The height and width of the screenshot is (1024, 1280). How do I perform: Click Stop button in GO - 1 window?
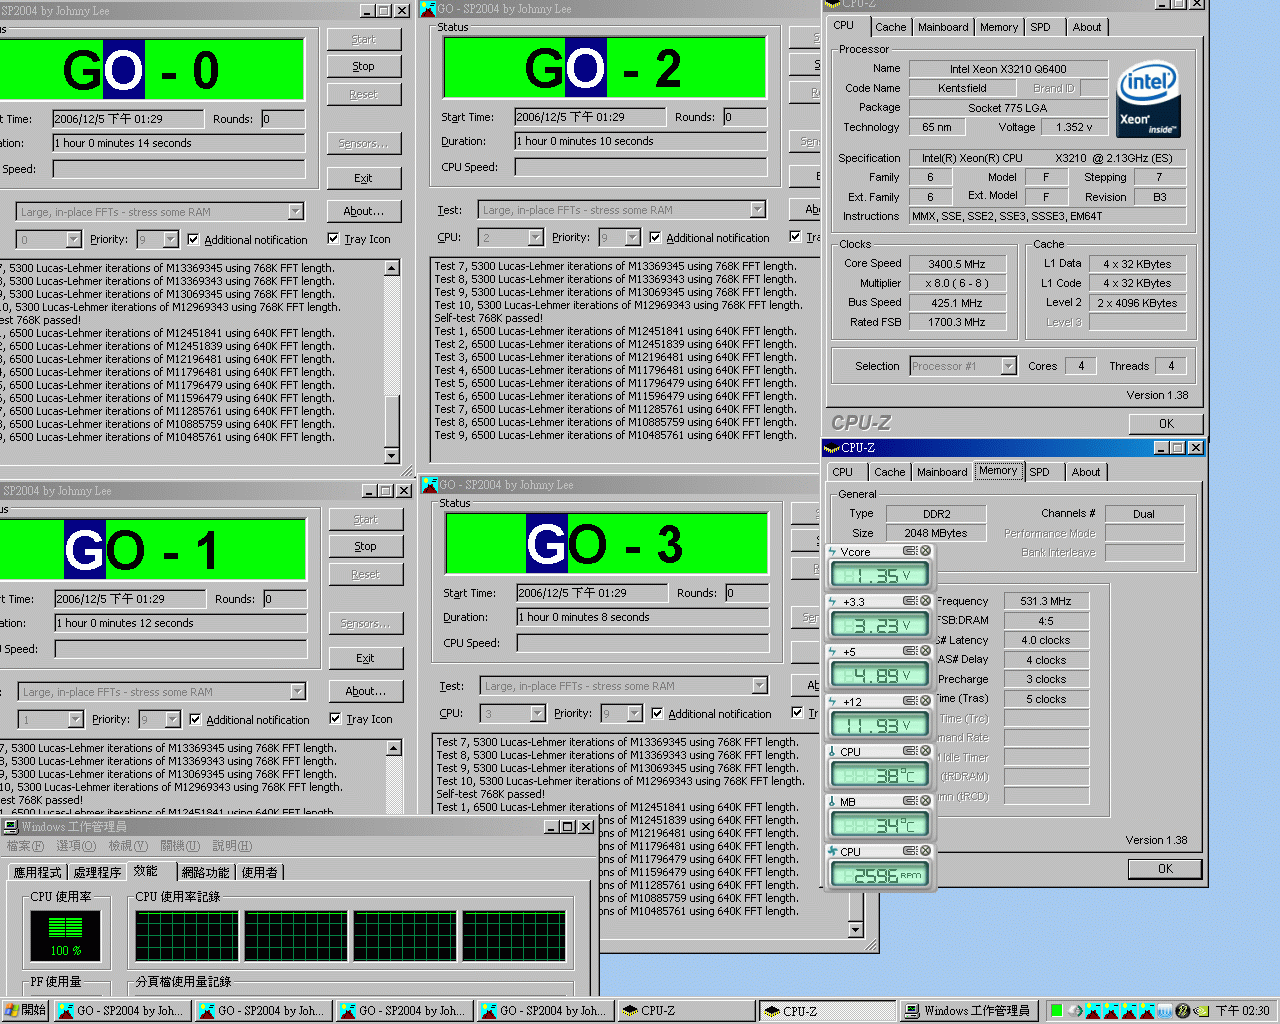point(366,547)
